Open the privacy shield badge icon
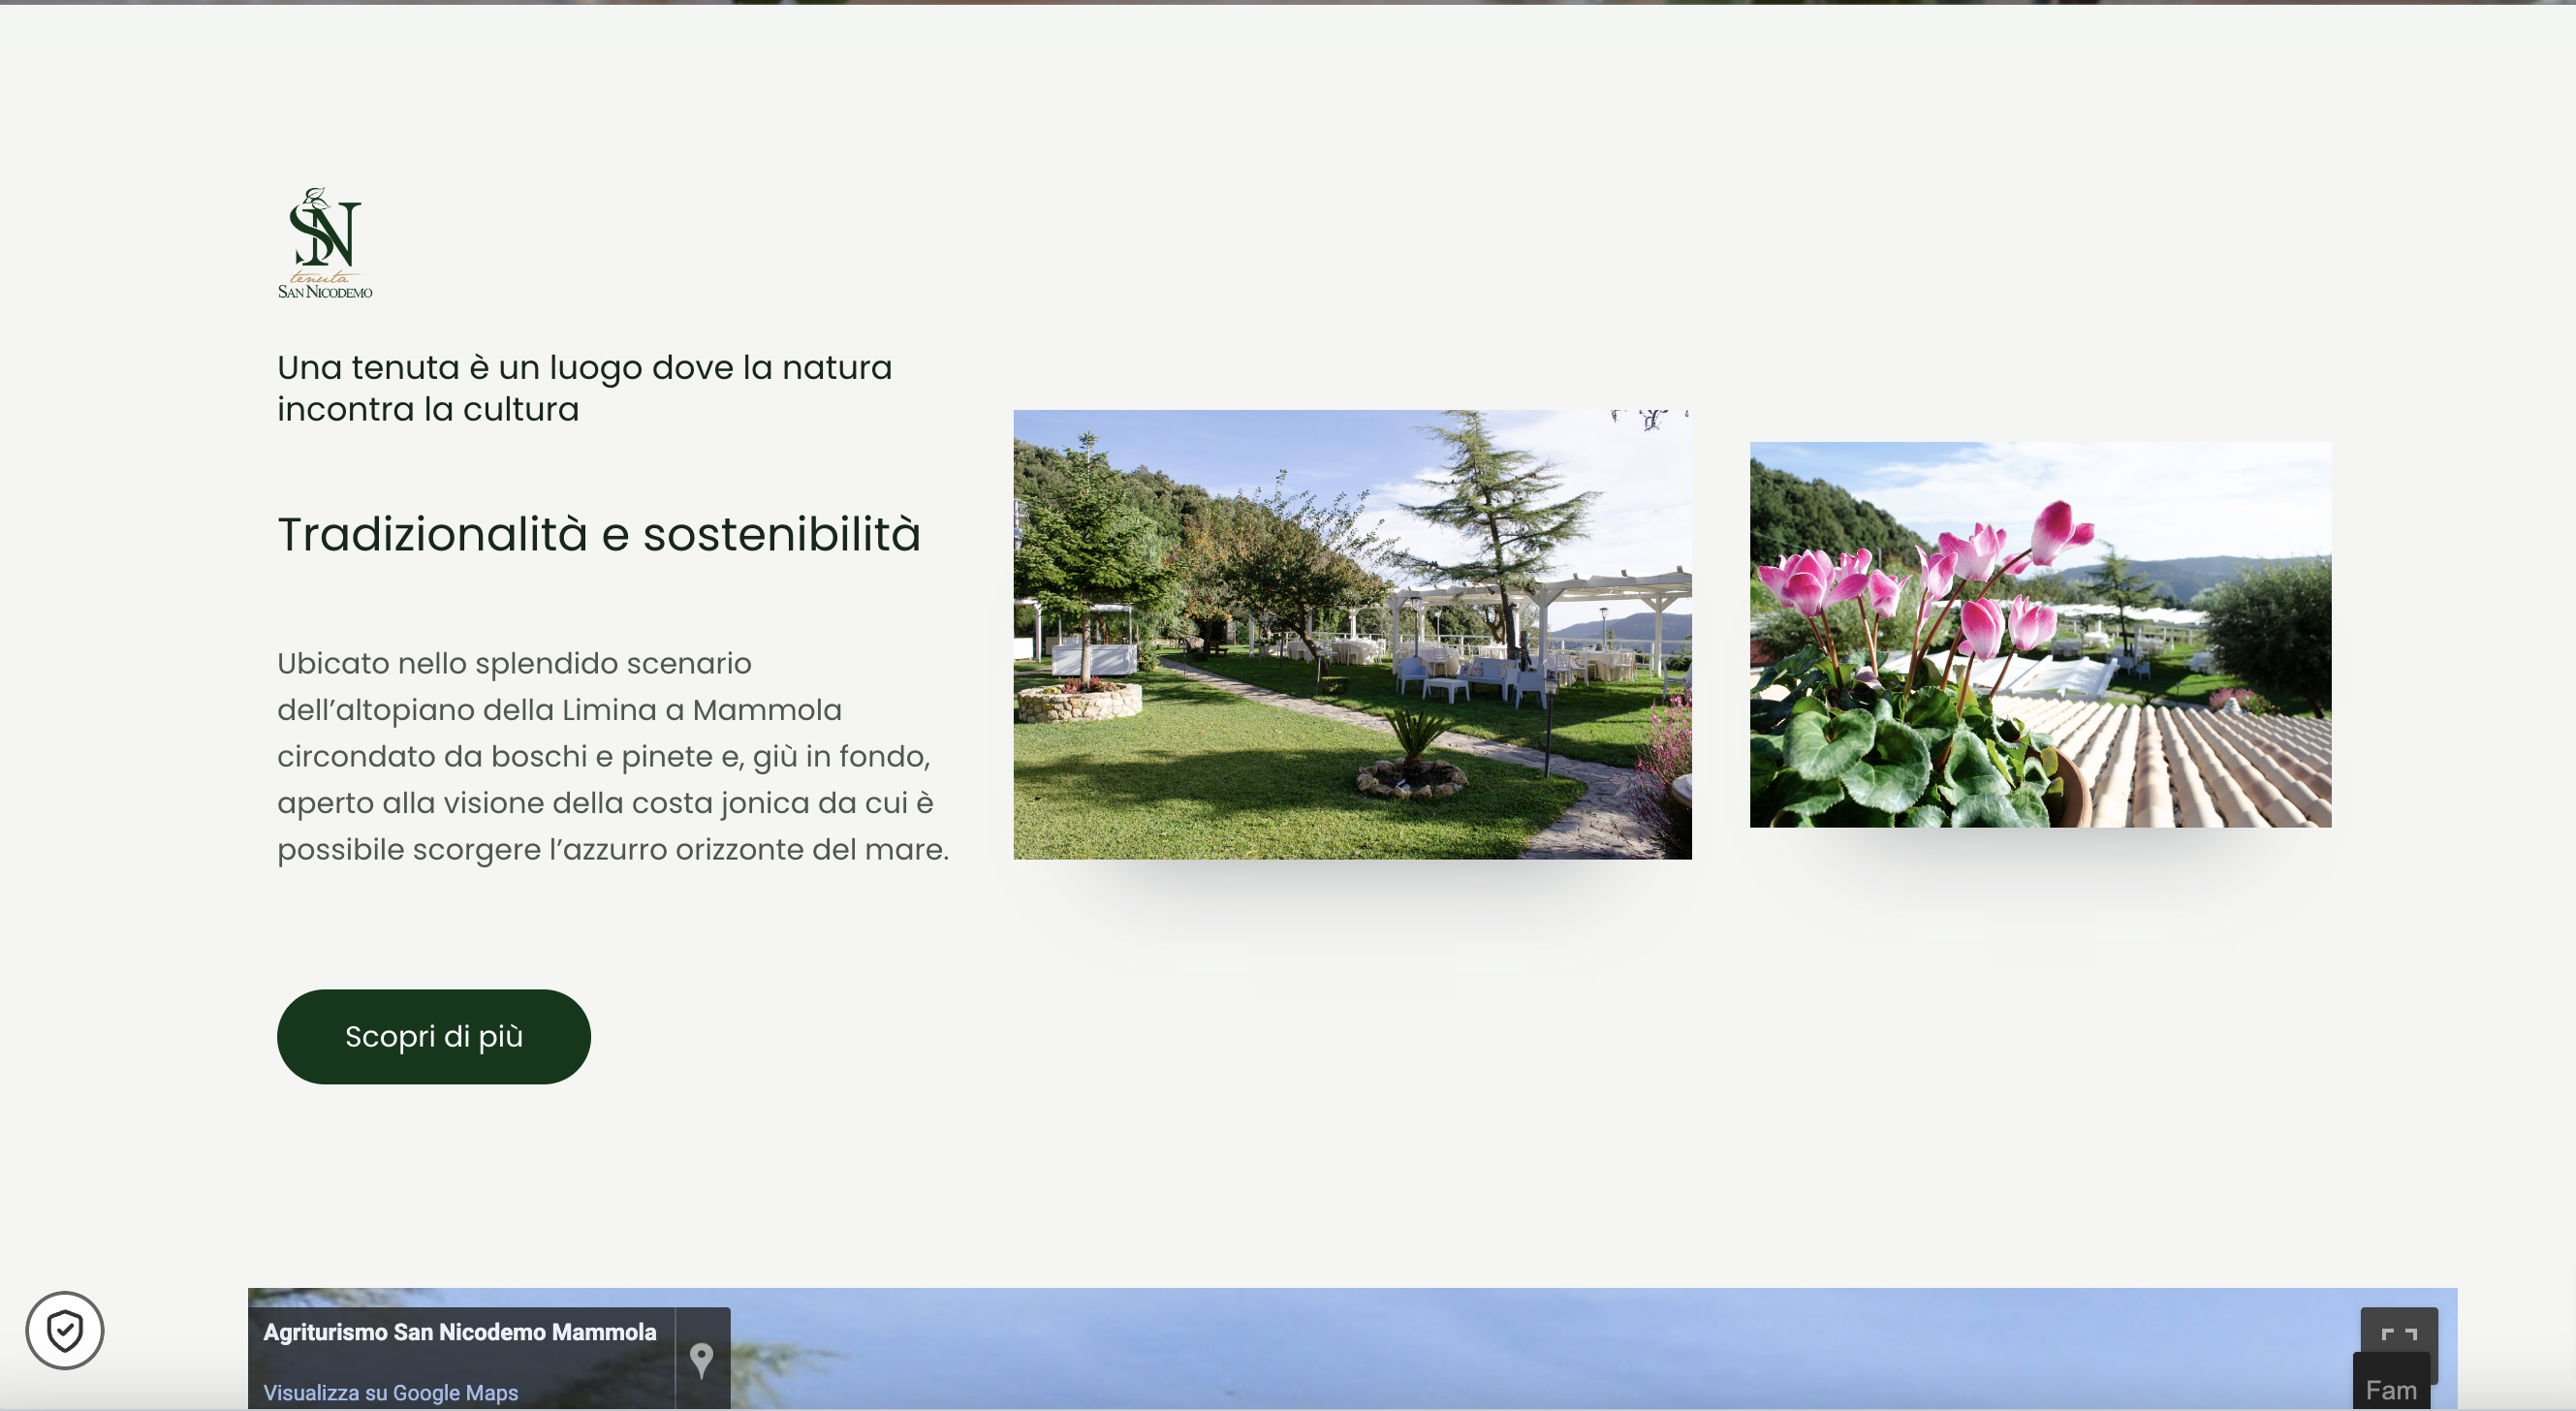 point(65,1330)
